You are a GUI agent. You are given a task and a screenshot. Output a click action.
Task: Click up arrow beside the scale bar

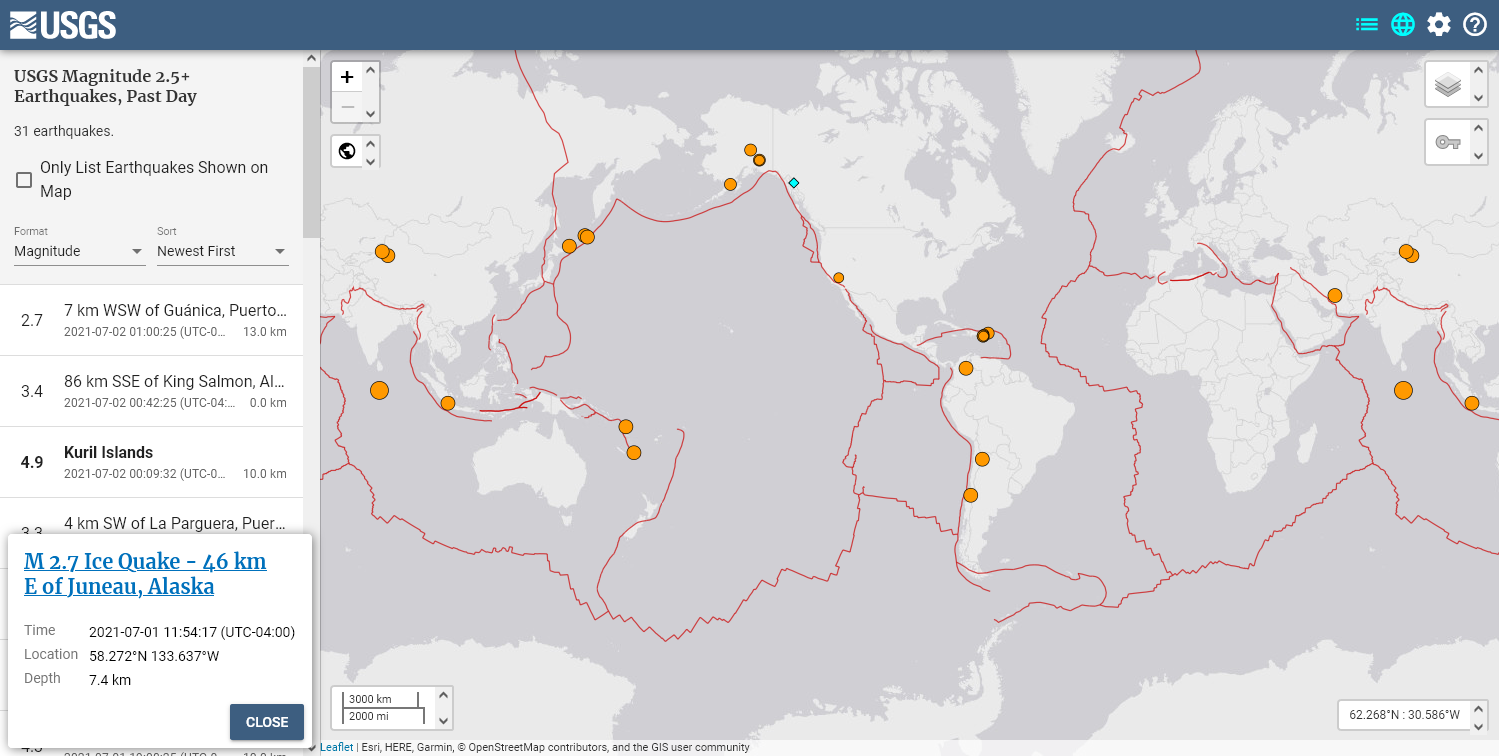coord(443,695)
